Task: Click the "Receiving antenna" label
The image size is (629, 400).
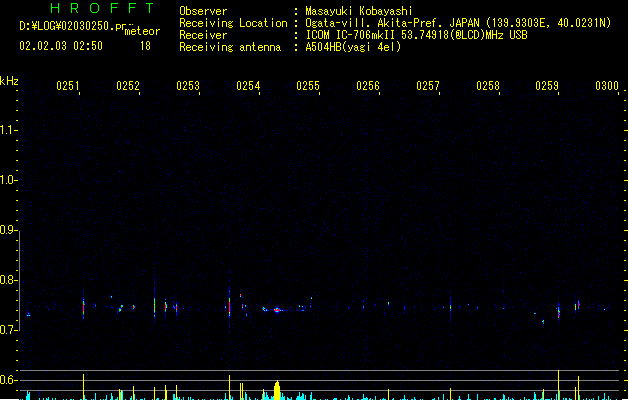Action: coord(230,47)
